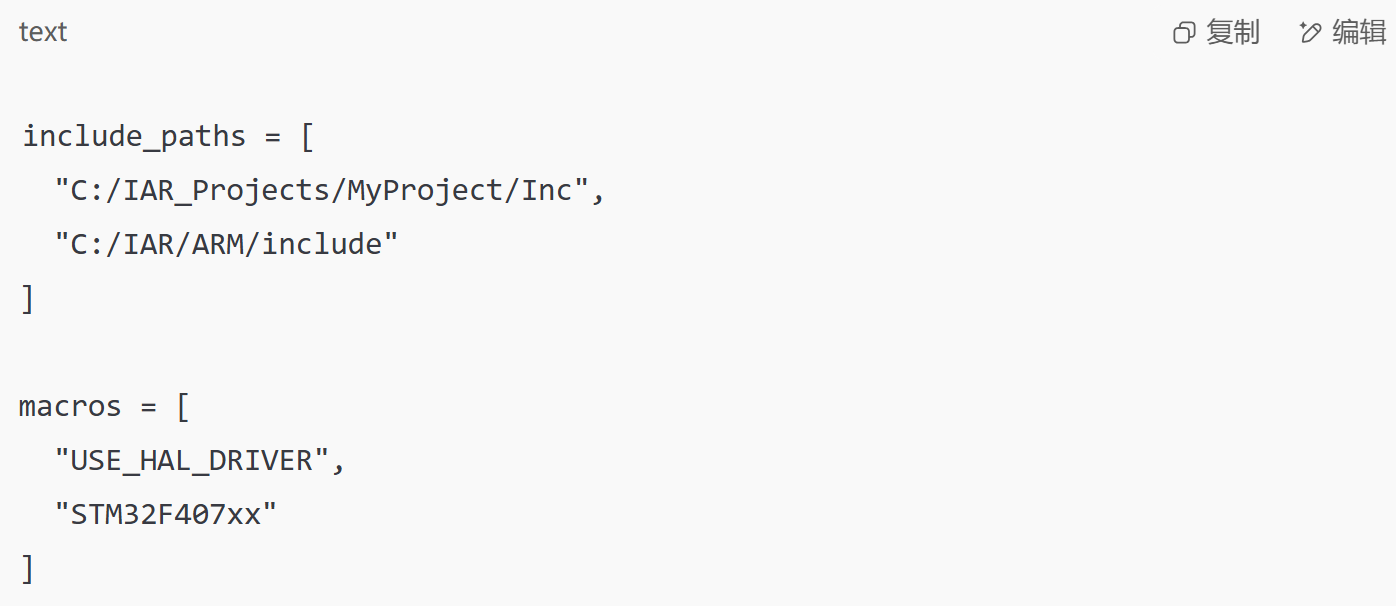Viewport: 1396px width, 606px height.
Task: Click the C:/IAR/ARM/include path string
Action: tap(227, 244)
